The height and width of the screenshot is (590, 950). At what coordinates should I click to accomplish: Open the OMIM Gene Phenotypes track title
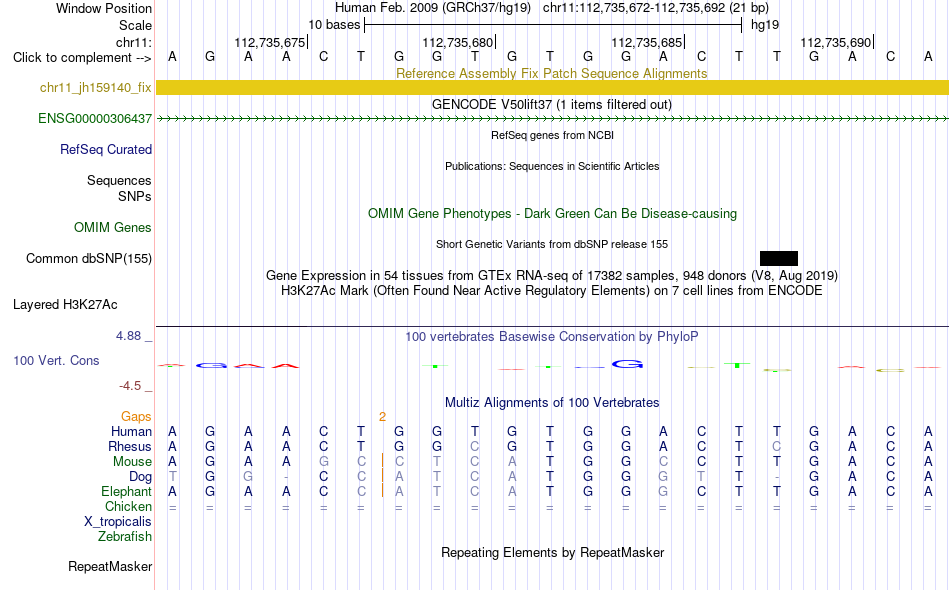(552, 213)
